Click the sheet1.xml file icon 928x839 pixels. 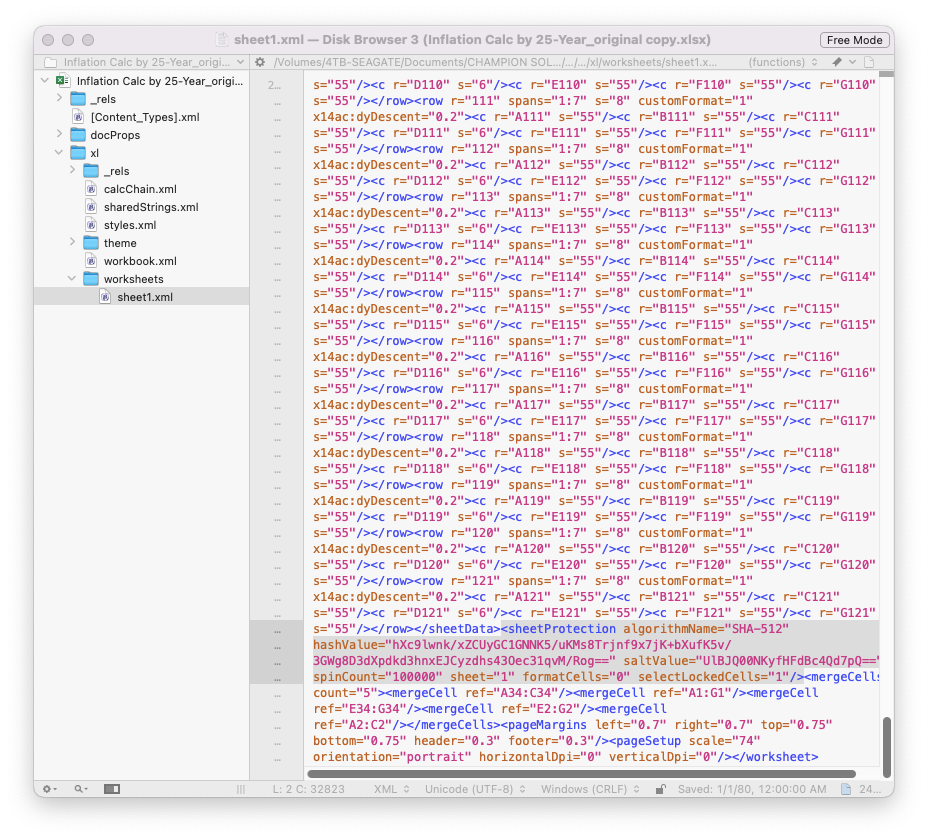pos(105,297)
